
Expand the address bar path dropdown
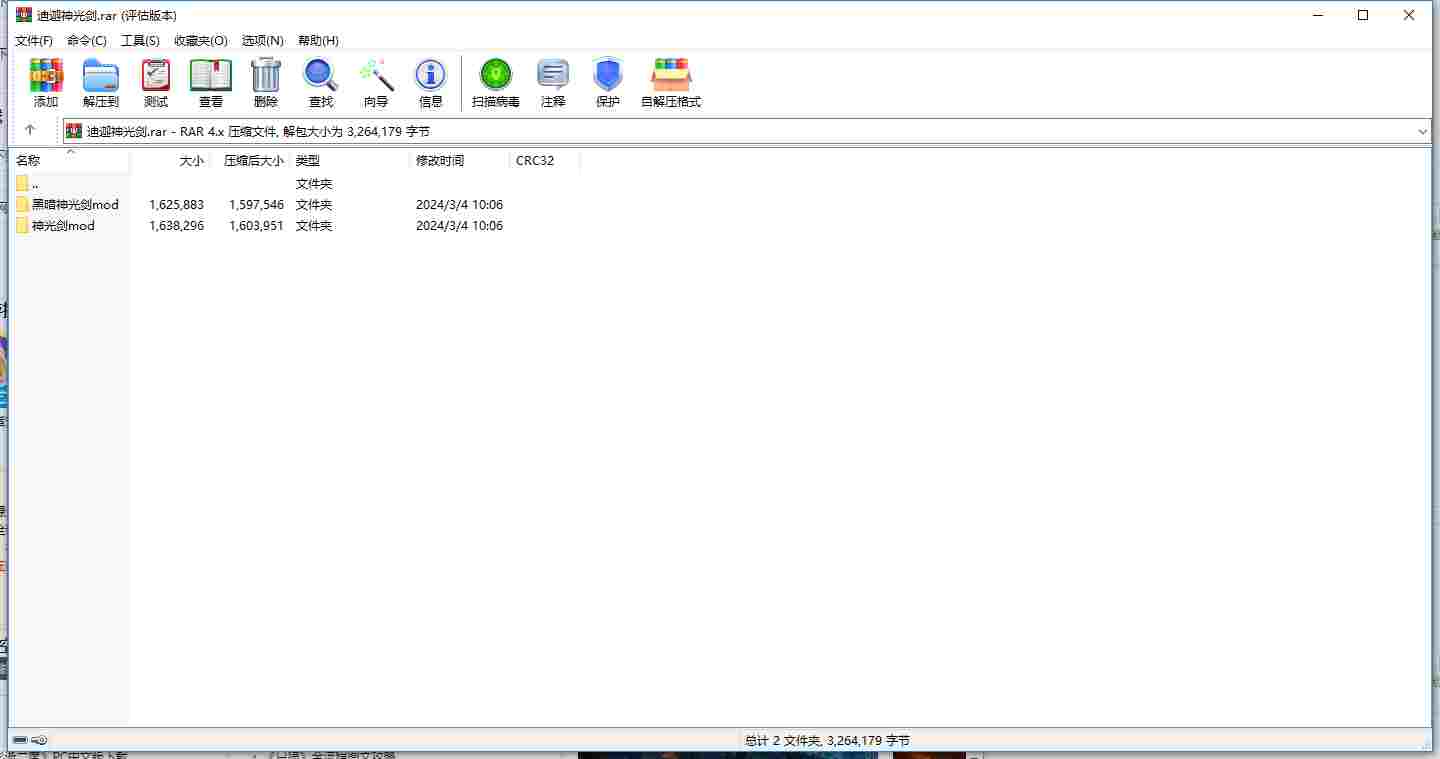pyautogui.click(x=1422, y=131)
